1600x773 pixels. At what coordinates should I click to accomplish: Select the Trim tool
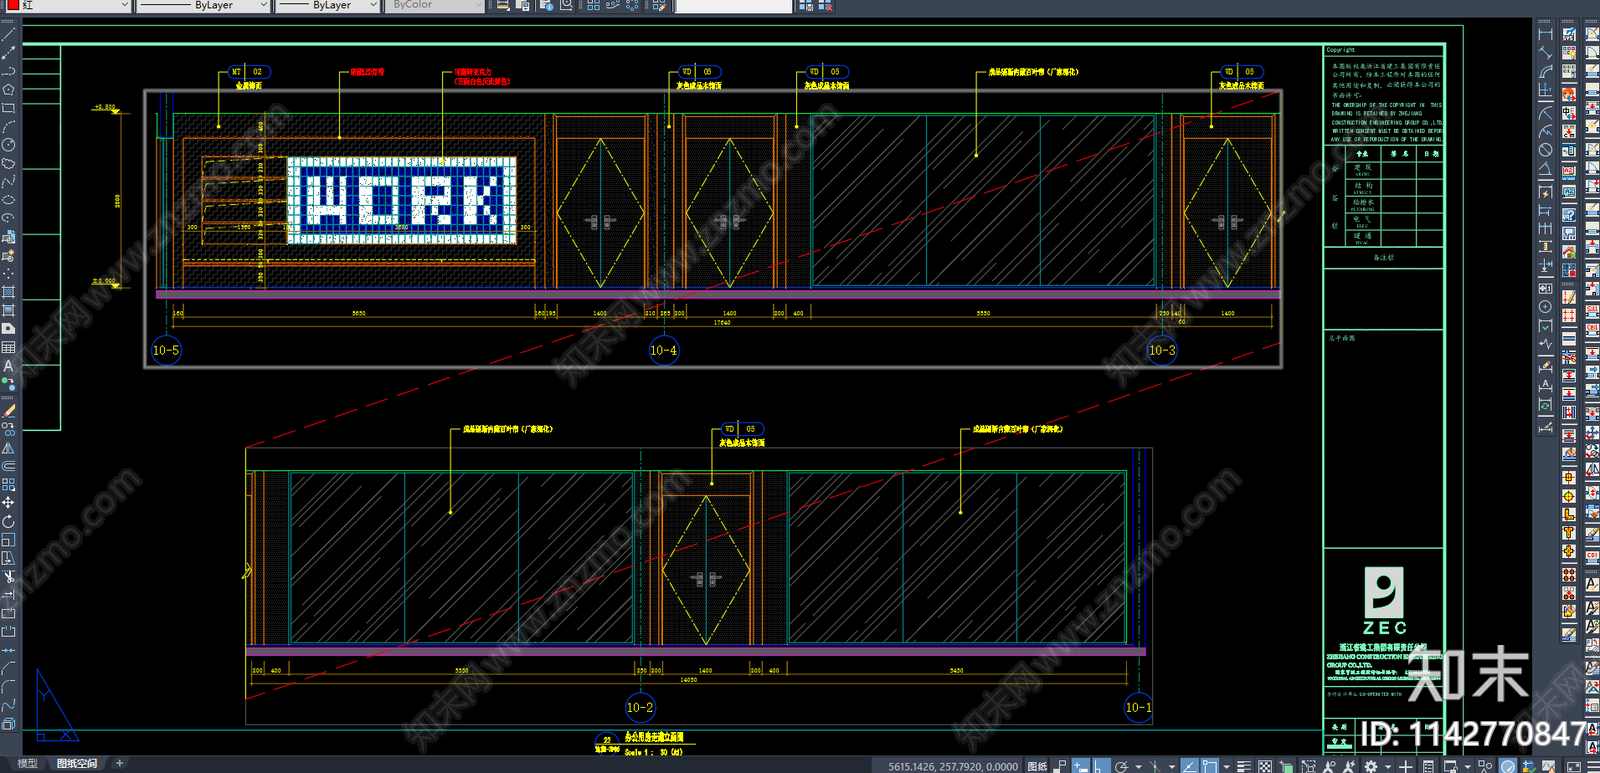click(x=8, y=576)
